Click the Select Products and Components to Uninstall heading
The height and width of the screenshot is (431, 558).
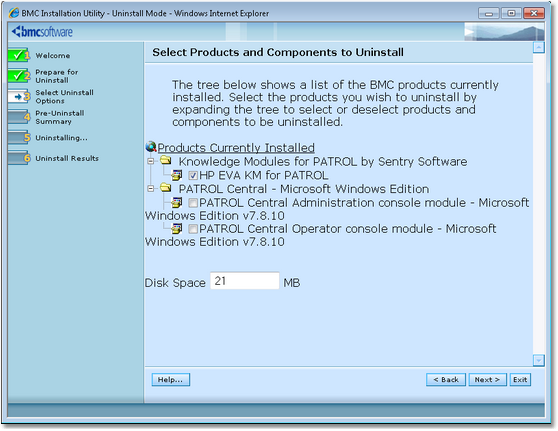(278, 52)
